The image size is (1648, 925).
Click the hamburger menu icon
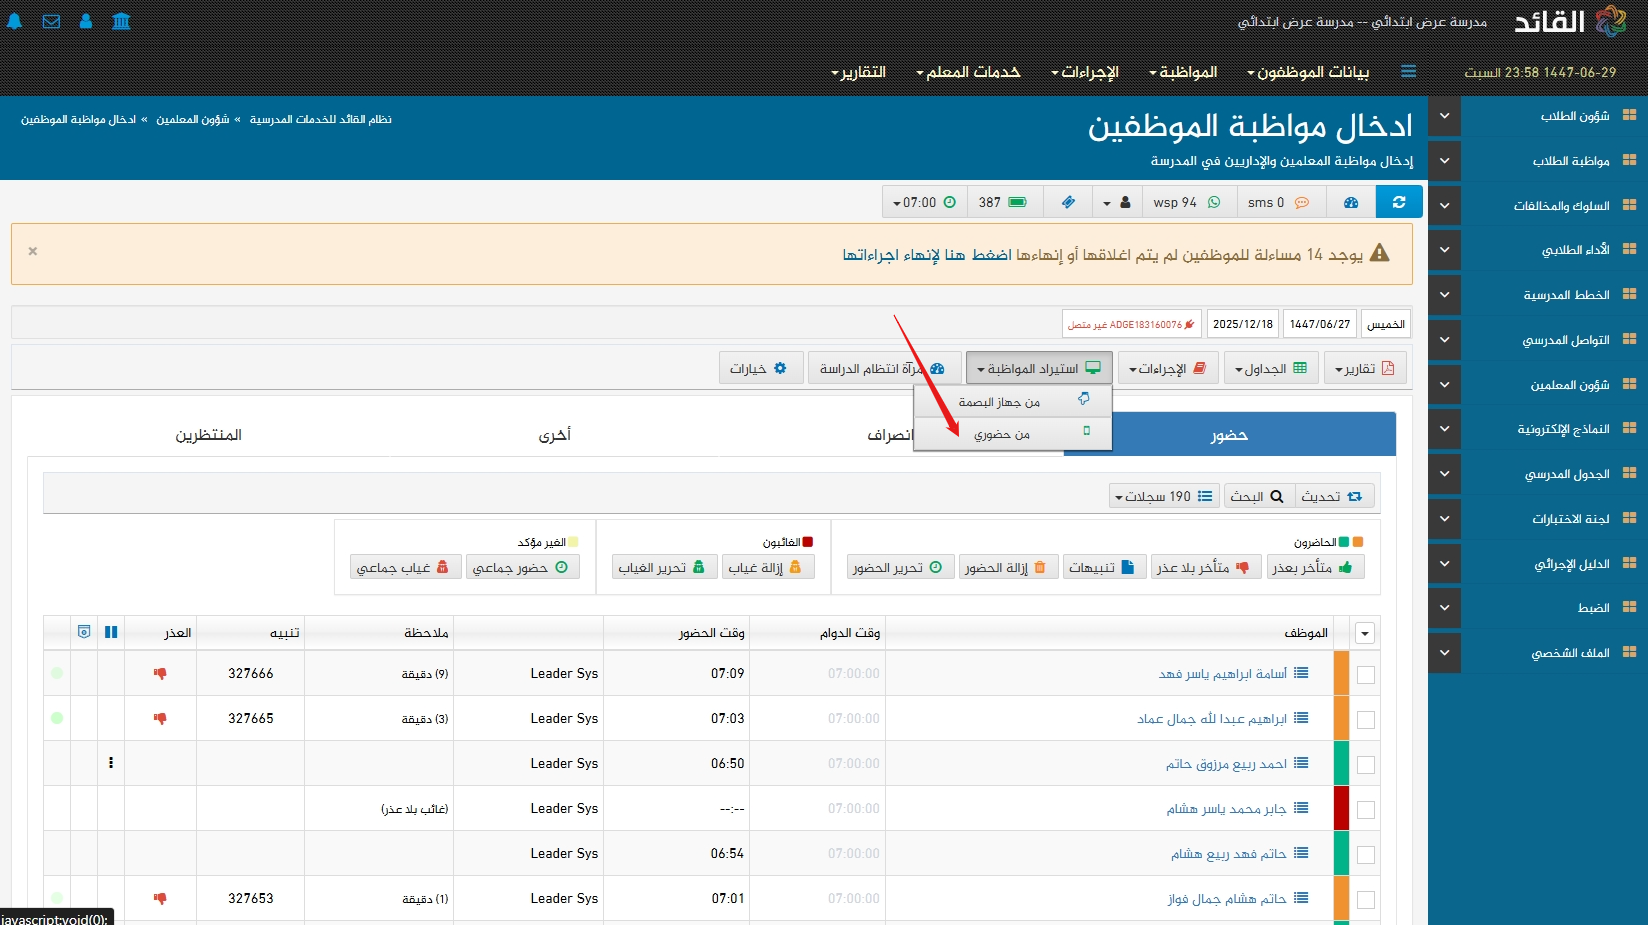point(1408,72)
